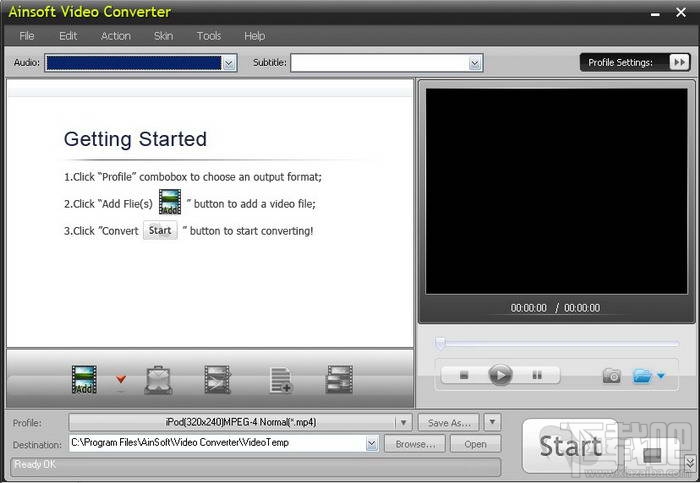Open the snapshot folder icon
Image resolution: width=700 pixels, height=483 pixels.
642,376
